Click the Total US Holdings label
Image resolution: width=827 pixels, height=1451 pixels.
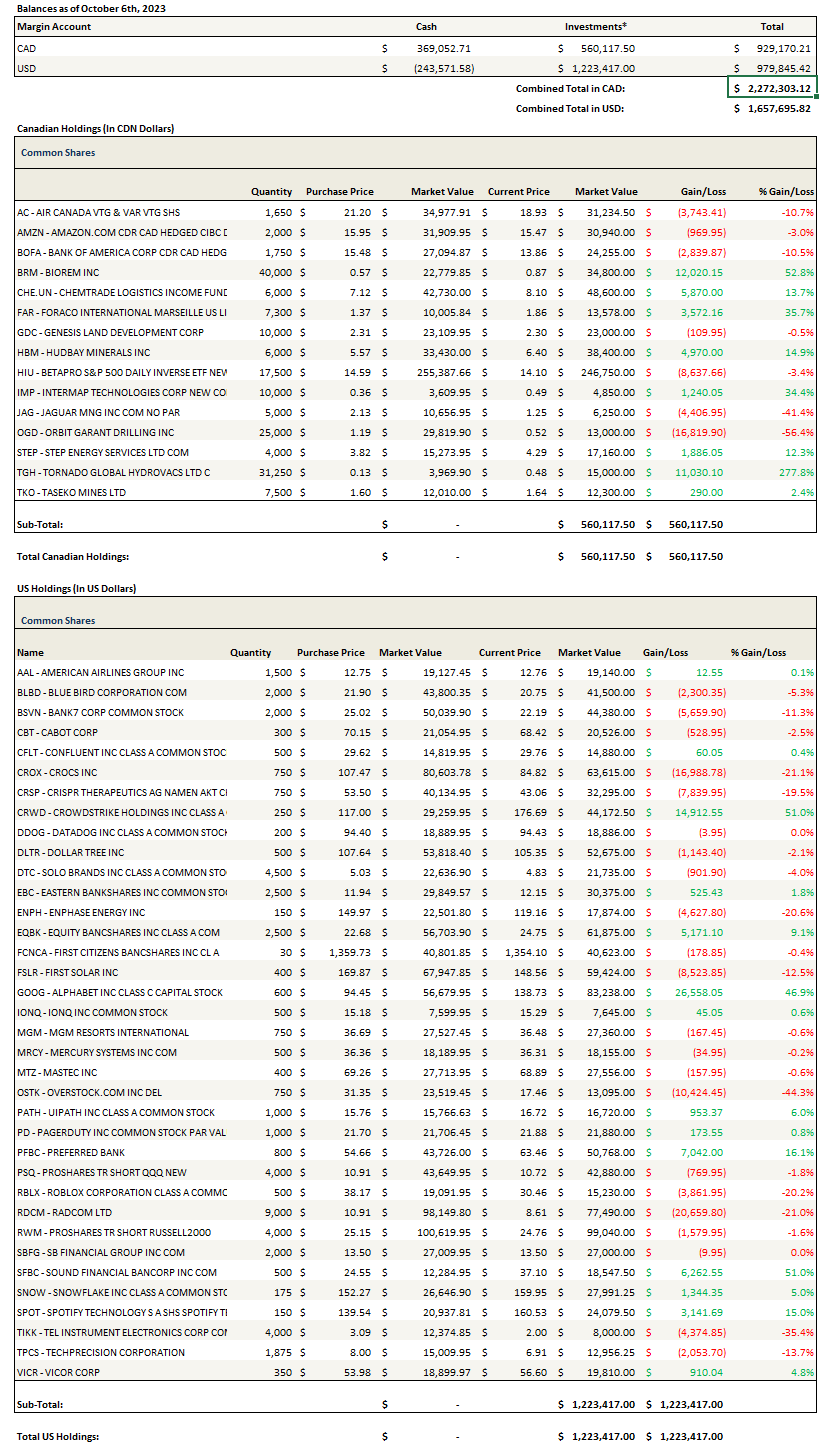[x=58, y=1436]
